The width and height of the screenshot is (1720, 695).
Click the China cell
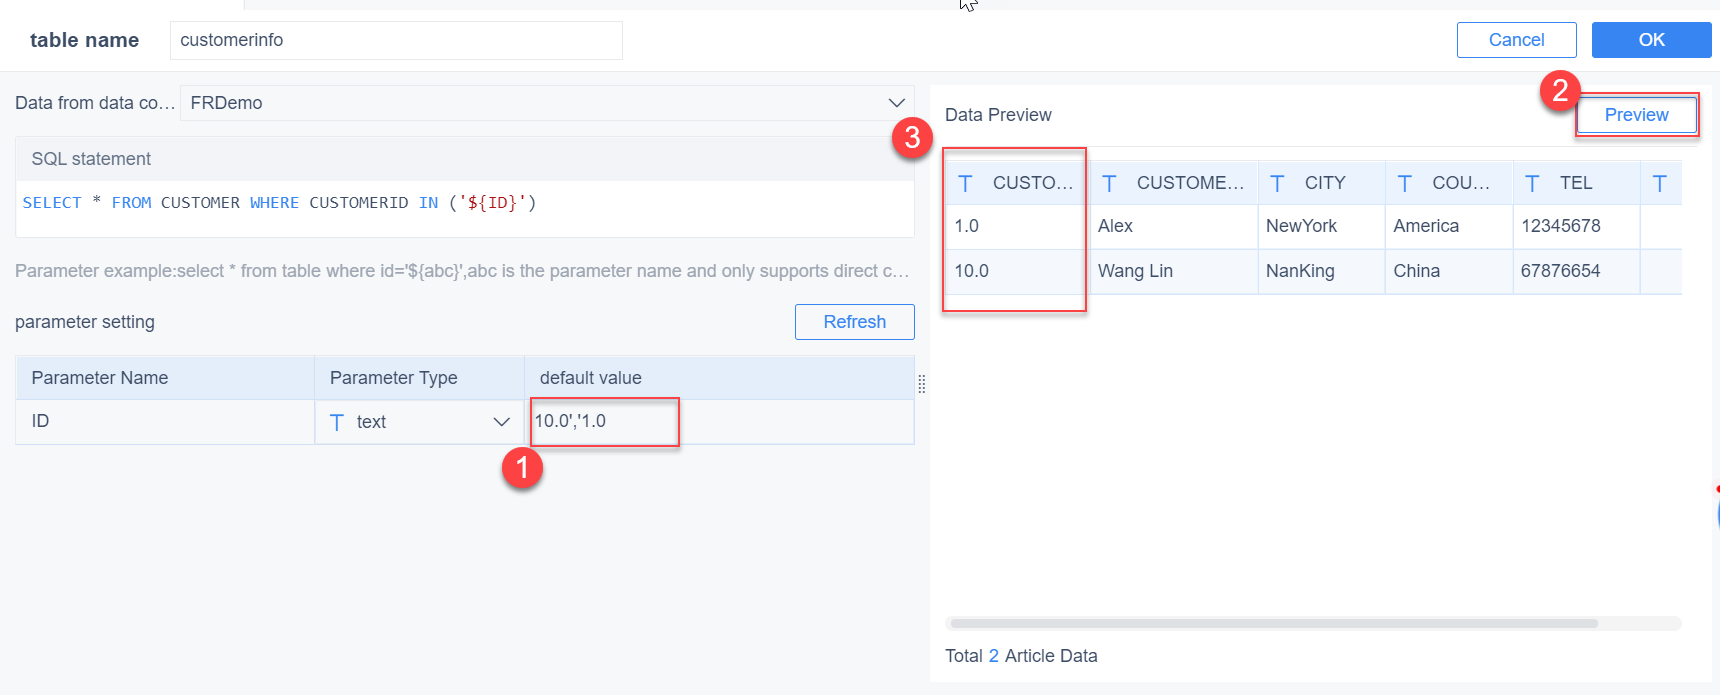point(1449,271)
